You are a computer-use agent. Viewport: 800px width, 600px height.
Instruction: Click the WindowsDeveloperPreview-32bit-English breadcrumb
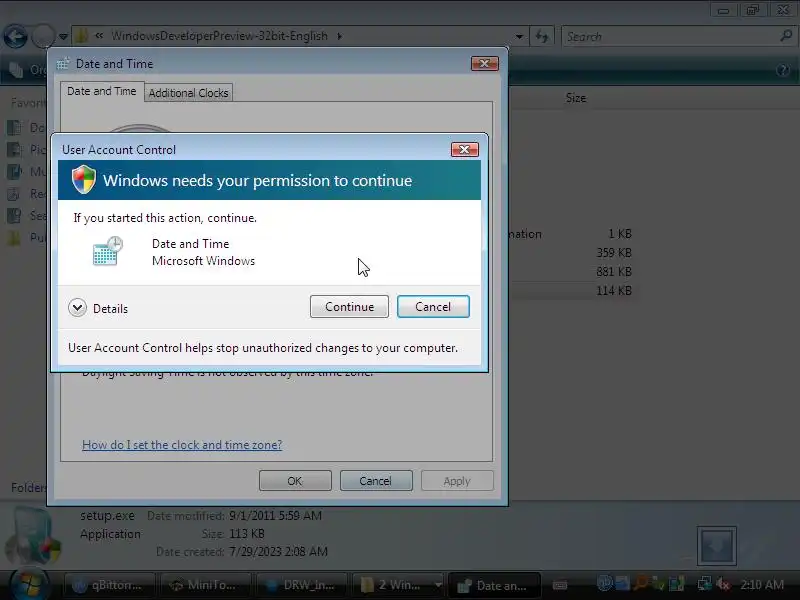point(219,36)
